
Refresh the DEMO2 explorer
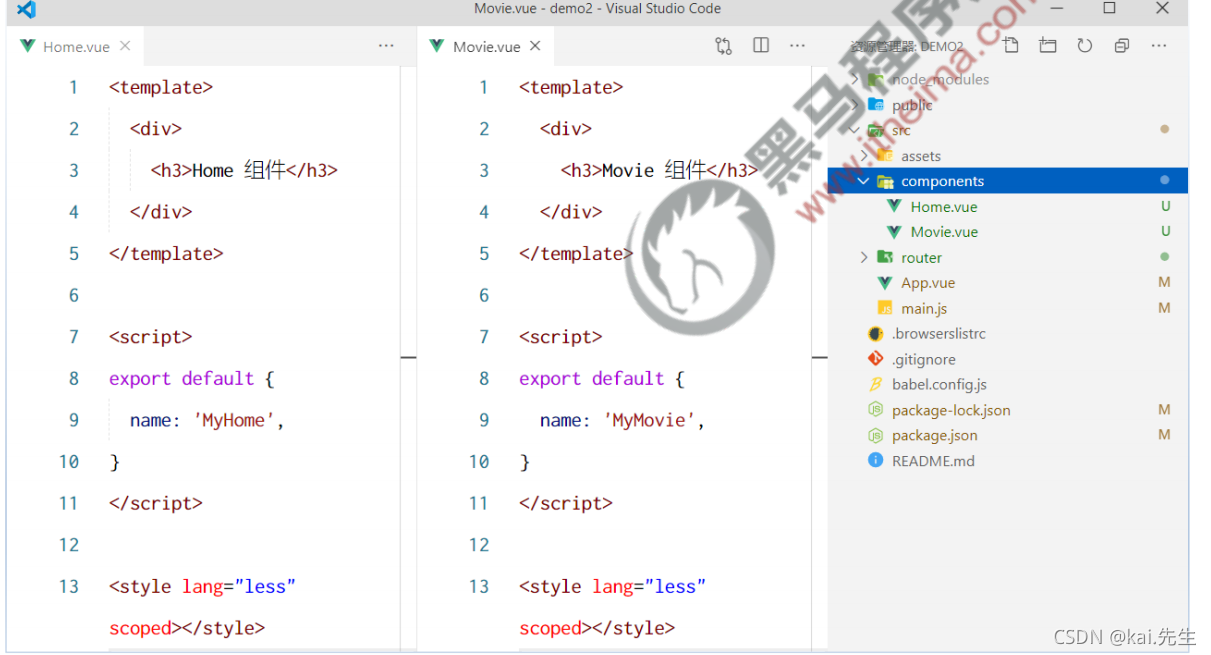coord(1085,46)
